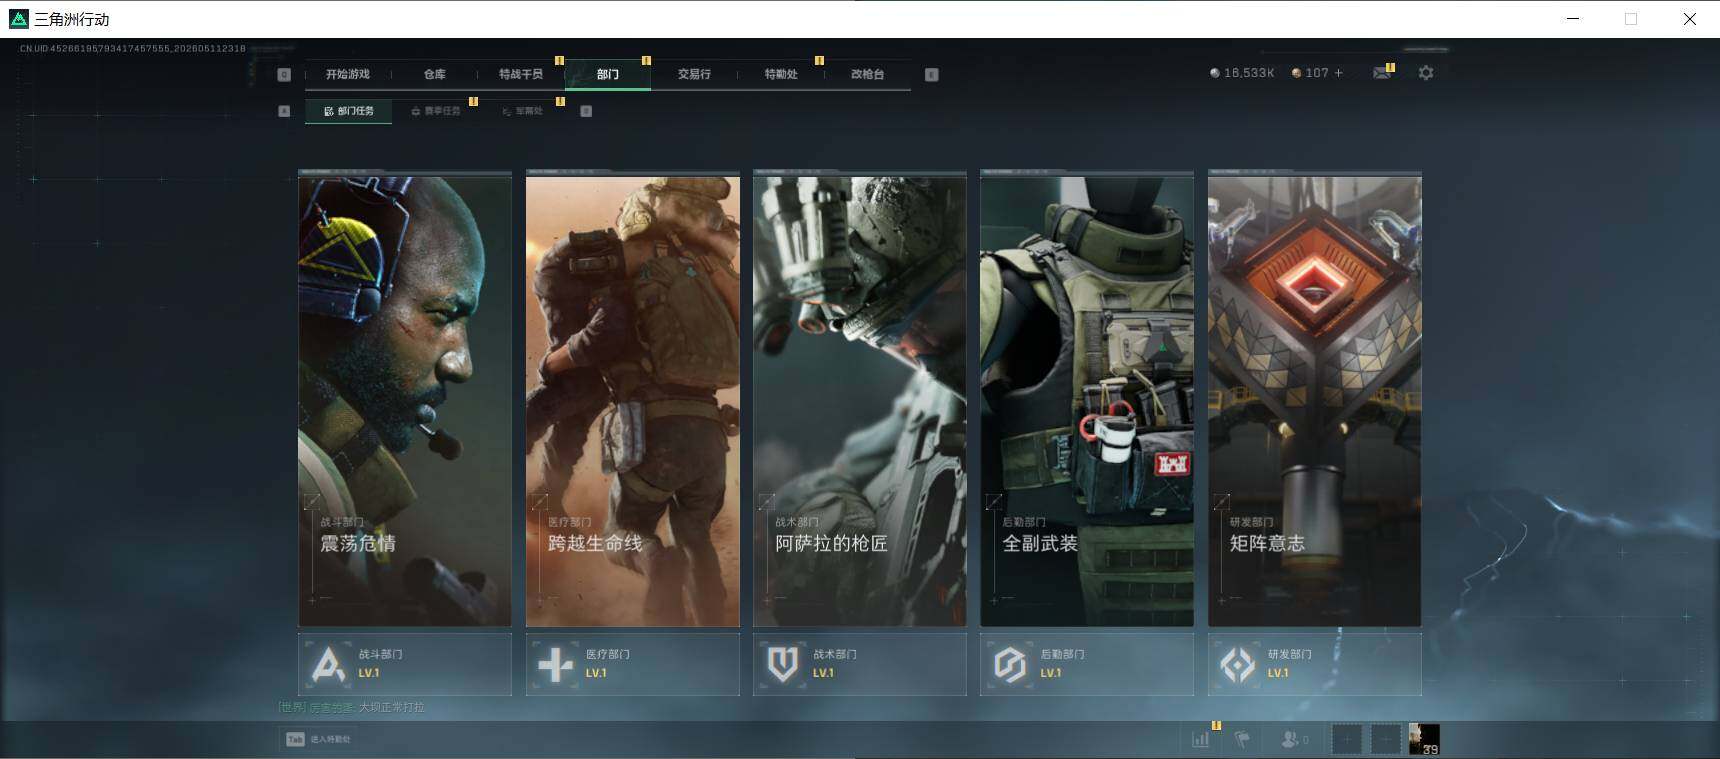Open the 改枪台 tab
The height and width of the screenshot is (759, 1720).
(x=867, y=74)
